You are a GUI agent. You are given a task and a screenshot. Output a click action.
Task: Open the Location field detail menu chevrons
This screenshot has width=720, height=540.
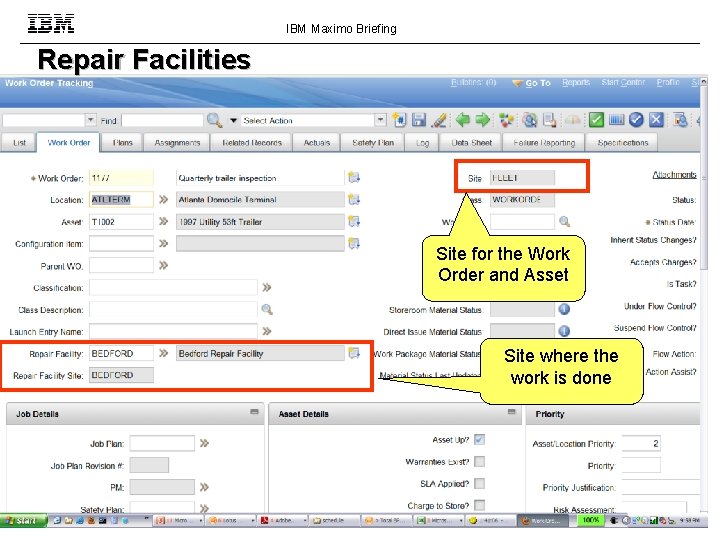tap(163, 199)
